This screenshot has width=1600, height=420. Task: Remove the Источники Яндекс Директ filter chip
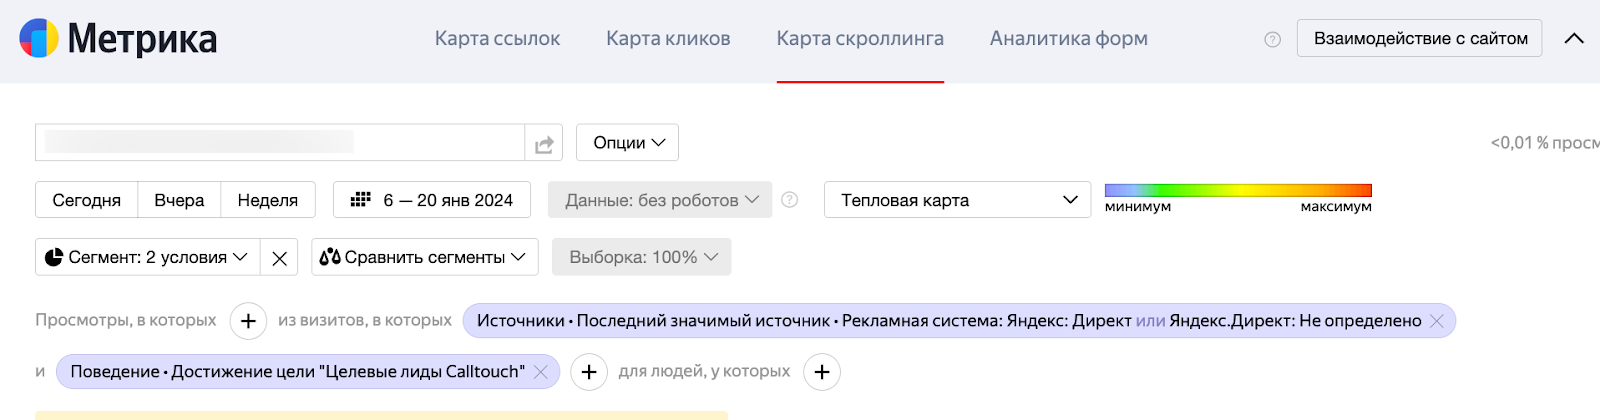[x=1437, y=321]
